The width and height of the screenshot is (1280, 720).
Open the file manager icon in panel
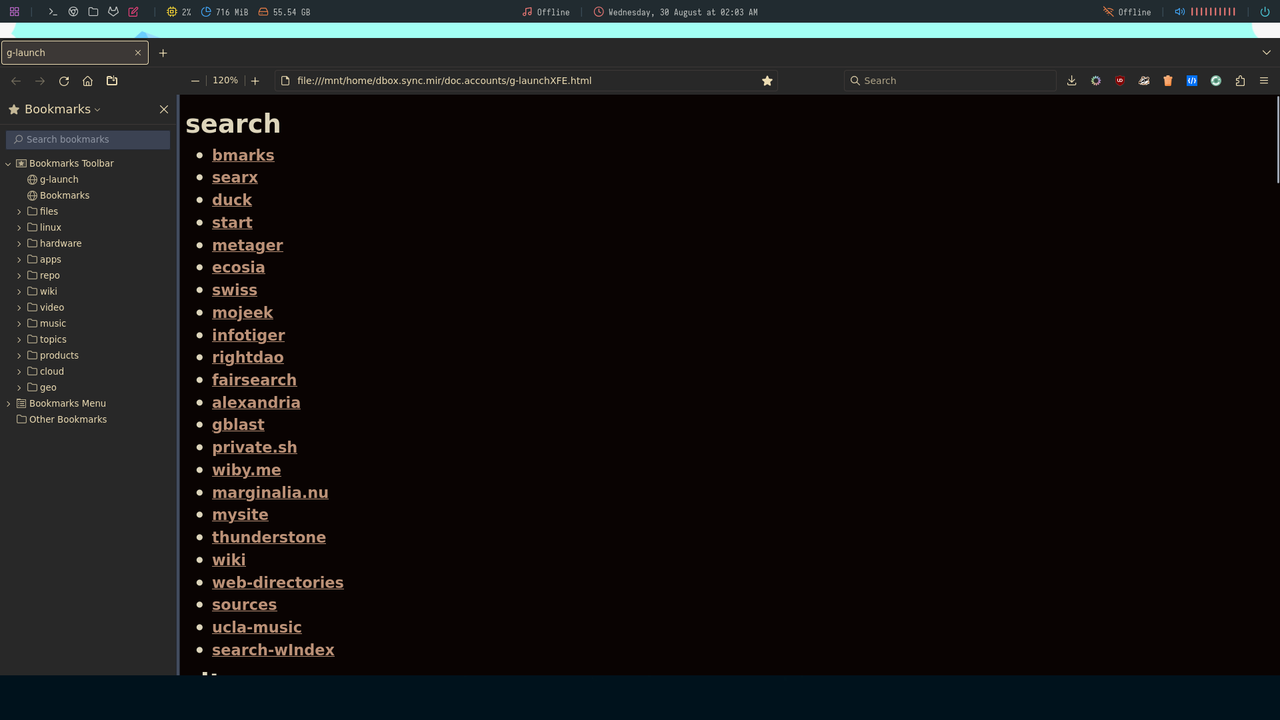[x=93, y=12]
